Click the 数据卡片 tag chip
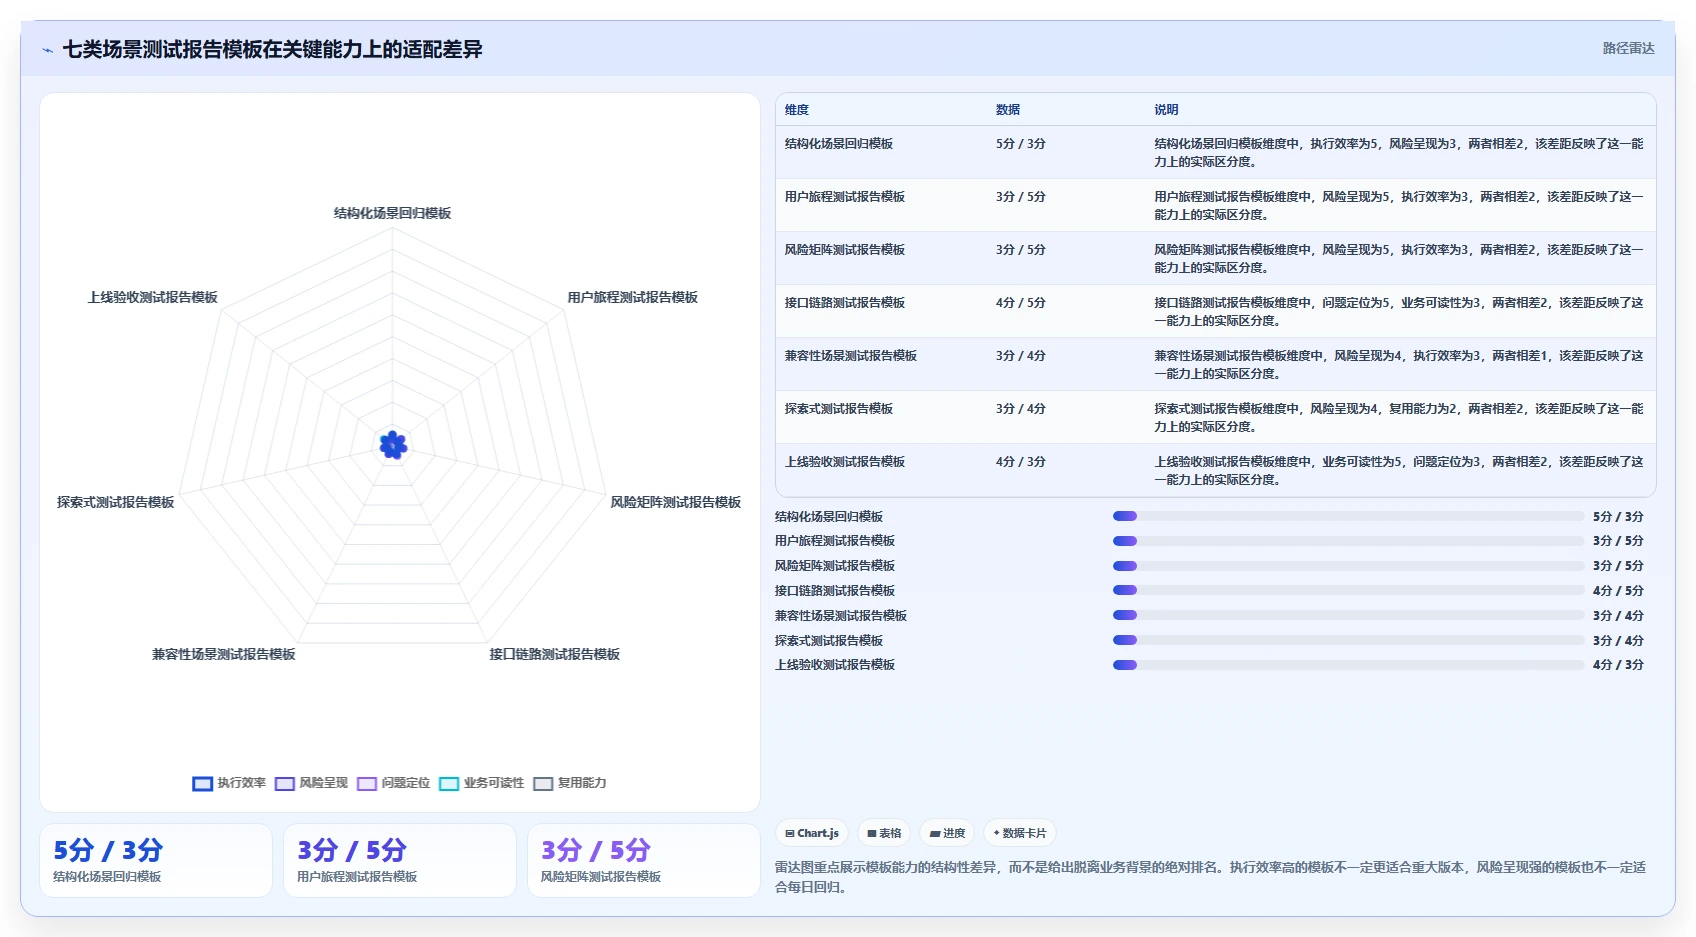 coord(1020,833)
